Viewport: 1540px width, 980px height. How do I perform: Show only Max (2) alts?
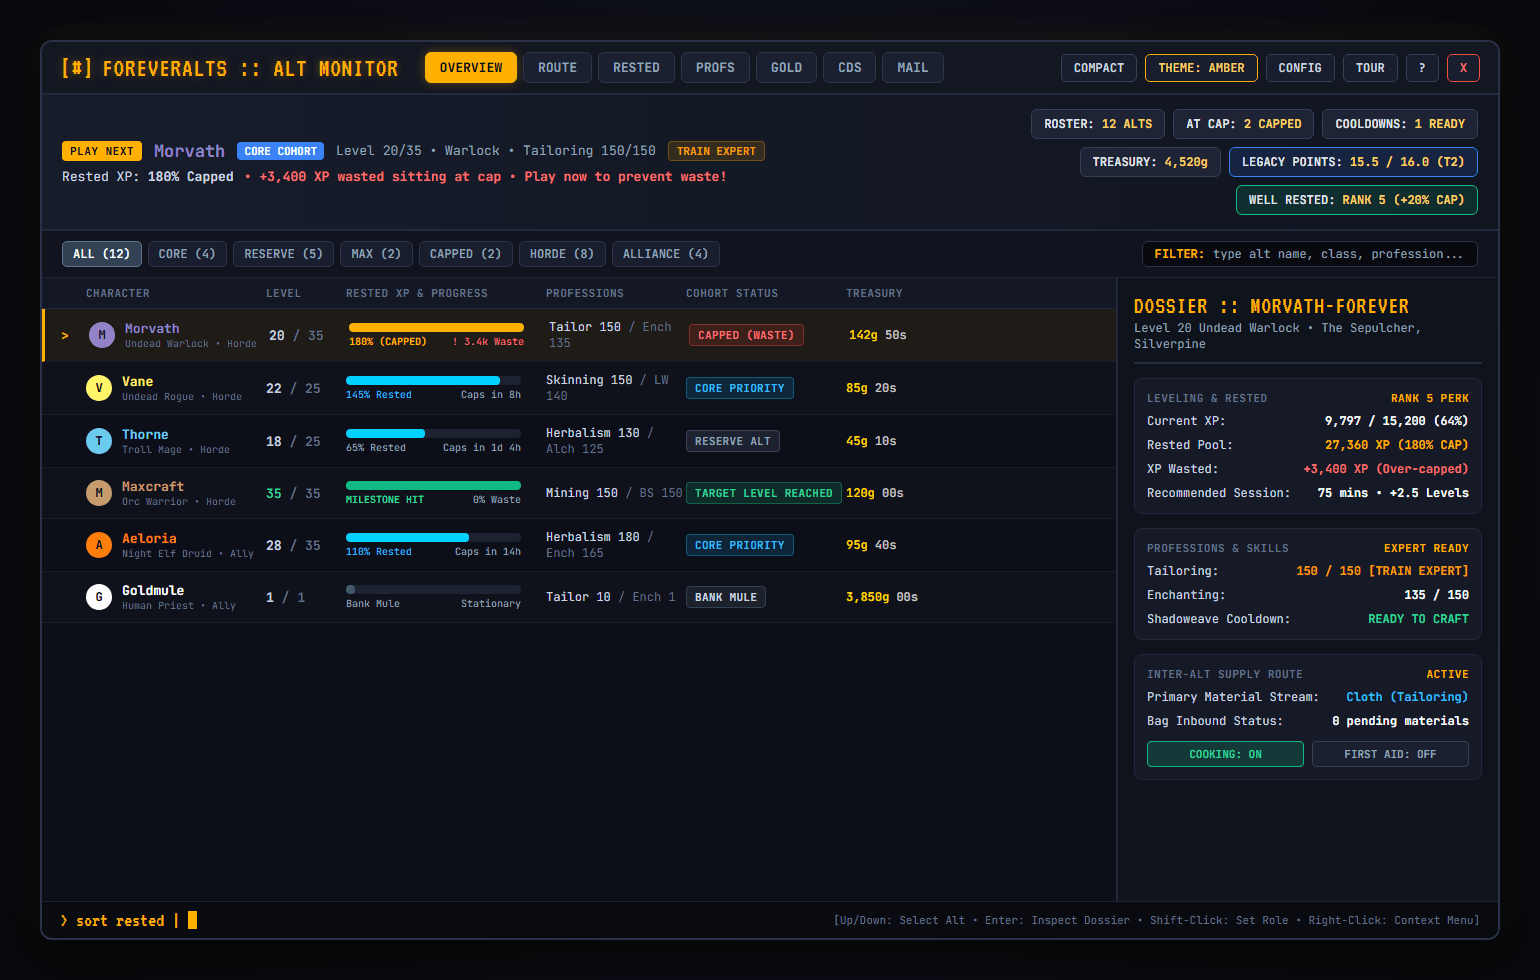tap(376, 254)
